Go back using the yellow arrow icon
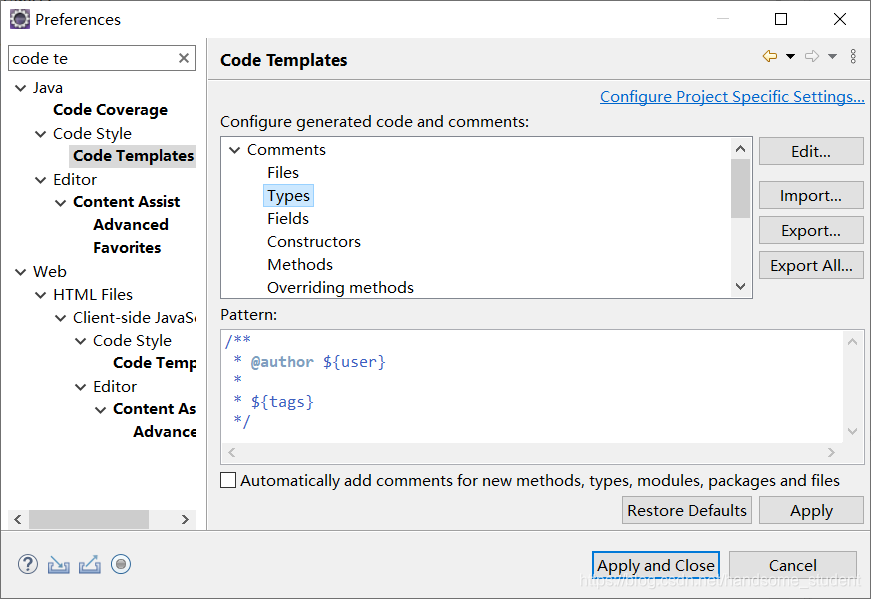 click(x=769, y=57)
